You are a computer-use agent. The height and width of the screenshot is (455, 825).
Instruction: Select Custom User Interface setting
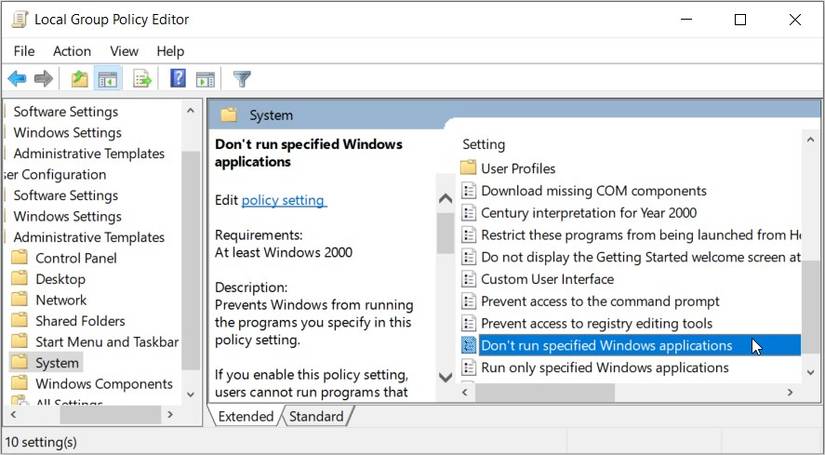tap(547, 279)
